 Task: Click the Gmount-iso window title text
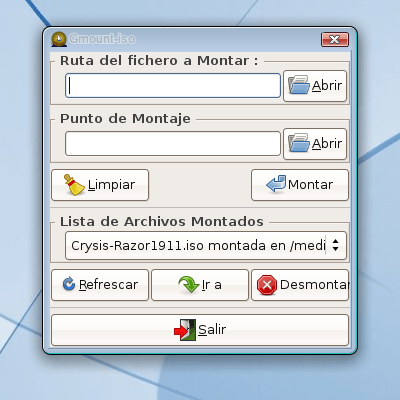coord(102,39)
